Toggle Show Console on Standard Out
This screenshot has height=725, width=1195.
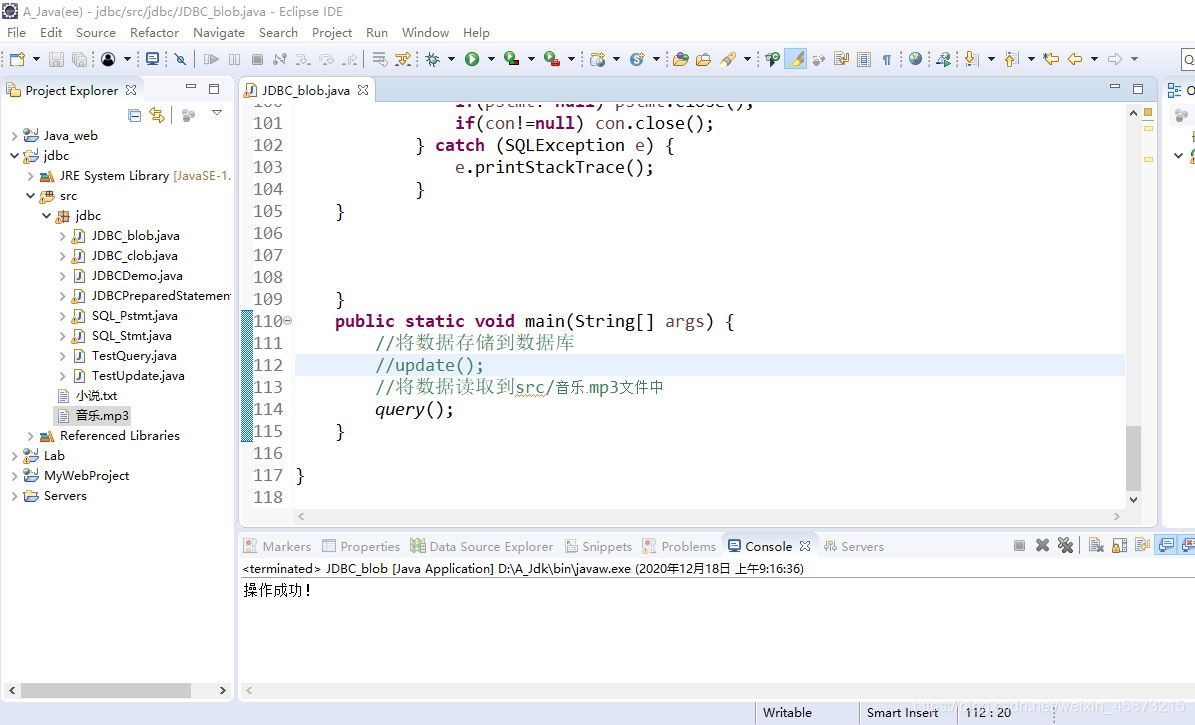point(1166,545)
